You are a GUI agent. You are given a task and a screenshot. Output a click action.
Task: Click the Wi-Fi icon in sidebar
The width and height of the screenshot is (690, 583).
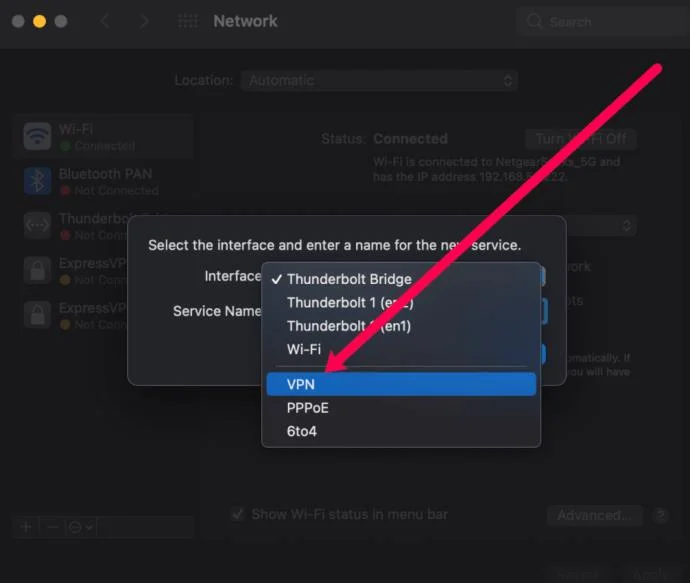point(37,136)
